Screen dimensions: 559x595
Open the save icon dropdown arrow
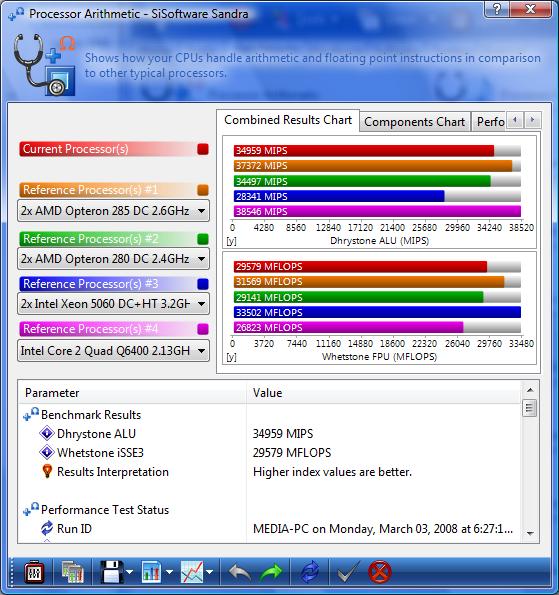(129, 572)
